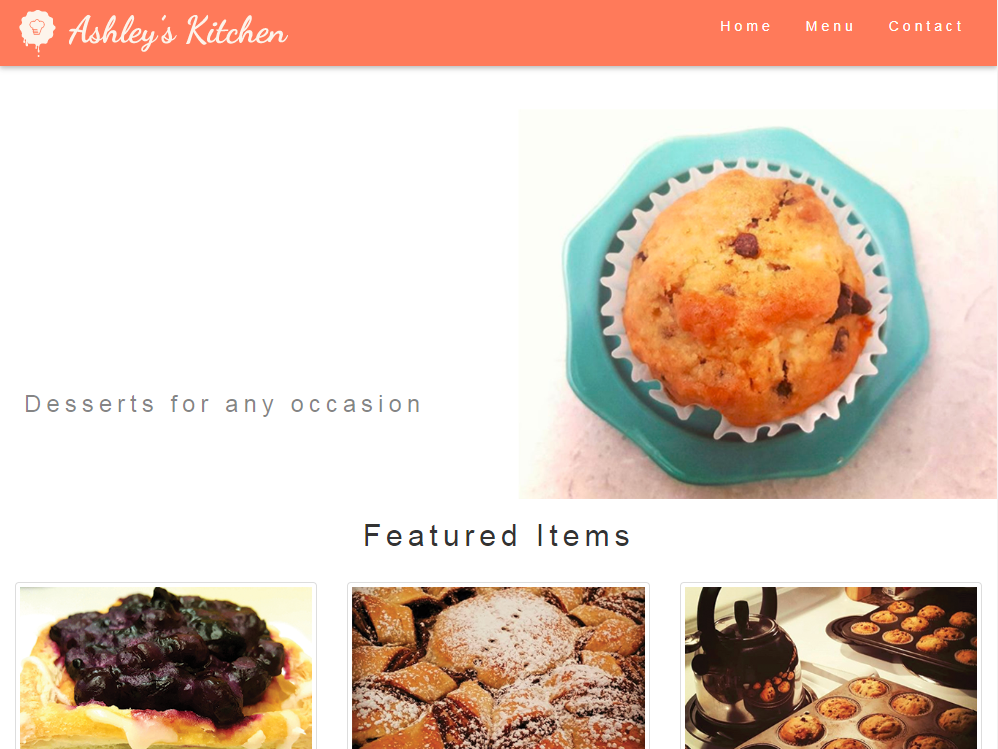998x749 pixels.
Task: Click the chocolate chip muffin hero image
Action: 757,304
